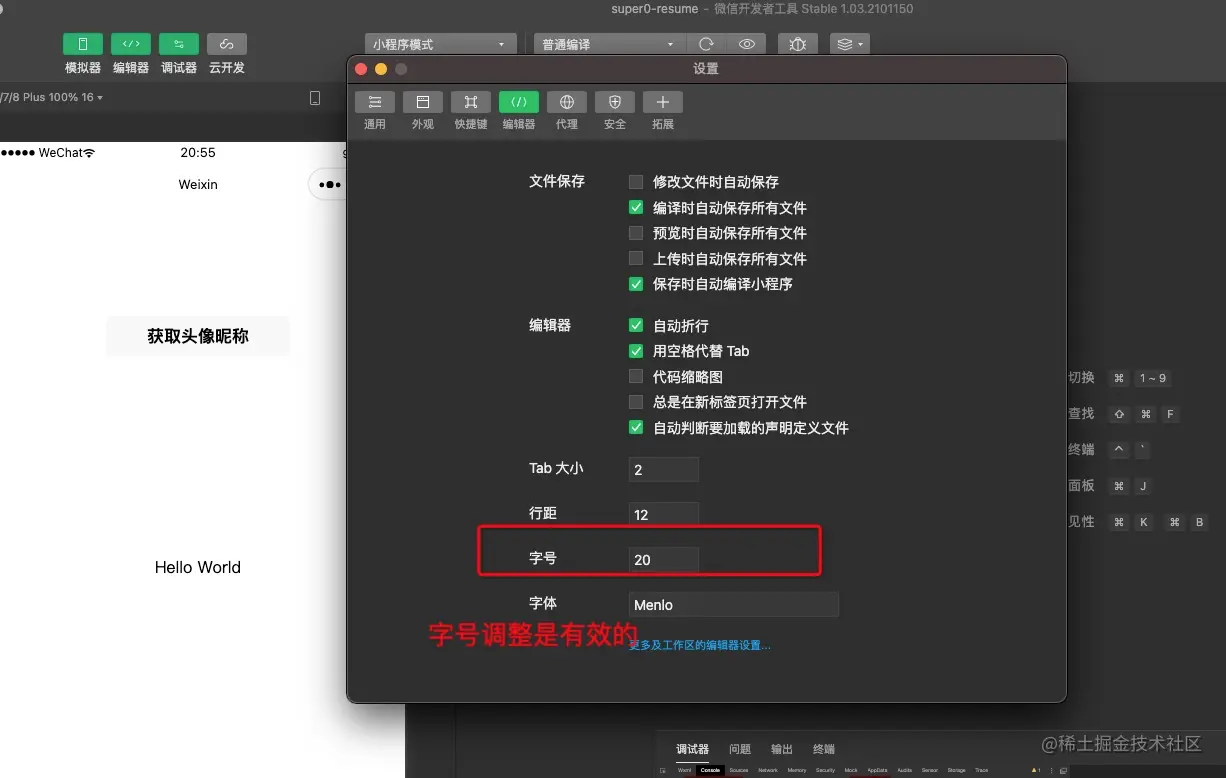This screenshot has width=1226, height=778.
Task: Toggle the 编辑器 editor icon in the main toolbar
Action: coord(131,44)
